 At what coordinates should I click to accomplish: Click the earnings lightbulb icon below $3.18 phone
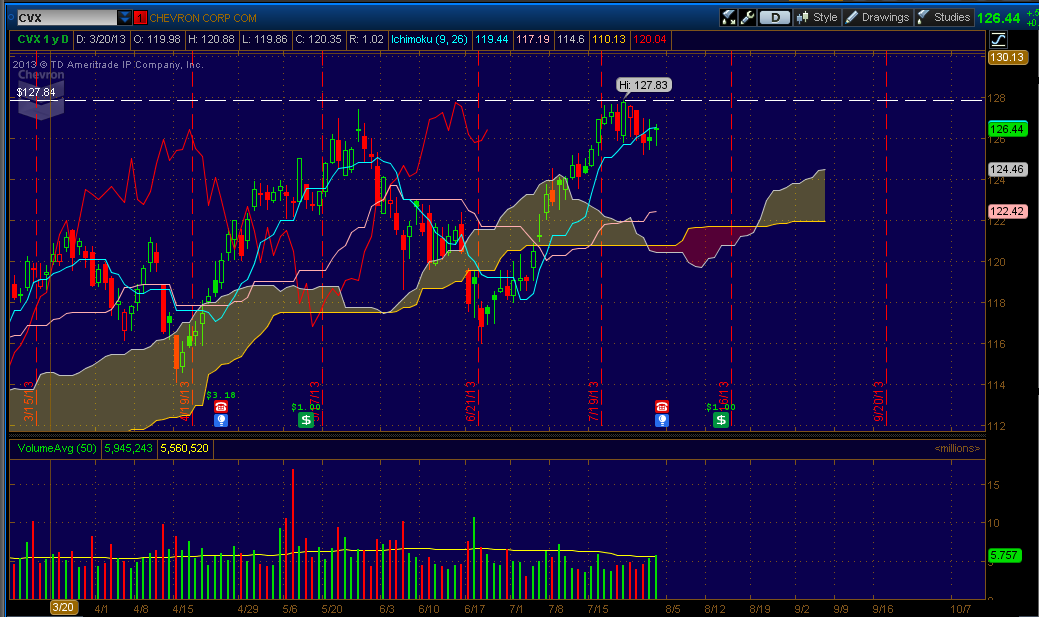221,420
